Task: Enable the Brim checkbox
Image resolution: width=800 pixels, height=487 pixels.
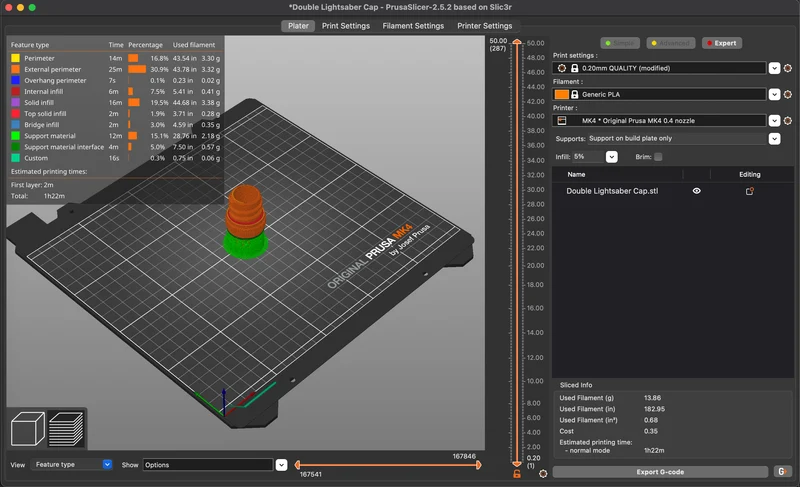Action: point(658,157)
